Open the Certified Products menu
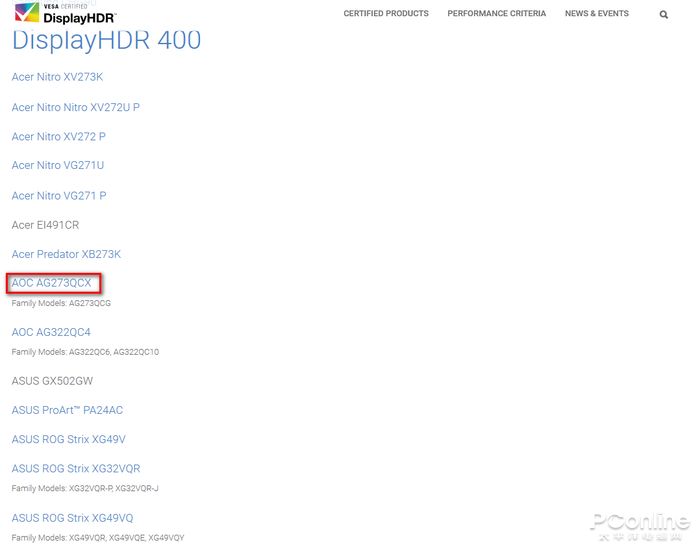Screen dimensions: 700x549 point(386,13)
